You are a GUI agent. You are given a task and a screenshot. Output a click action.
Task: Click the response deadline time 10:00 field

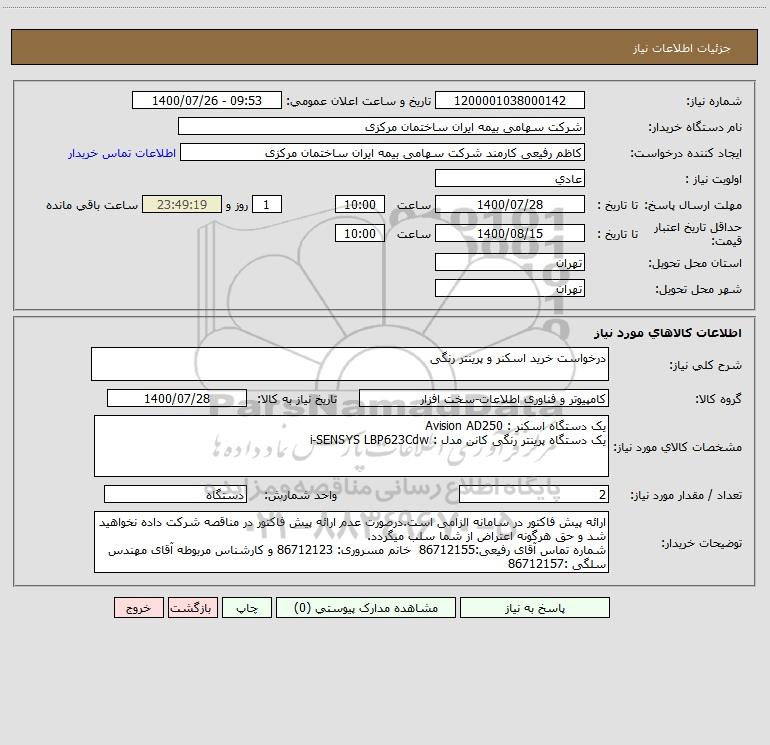coord(359,204)
